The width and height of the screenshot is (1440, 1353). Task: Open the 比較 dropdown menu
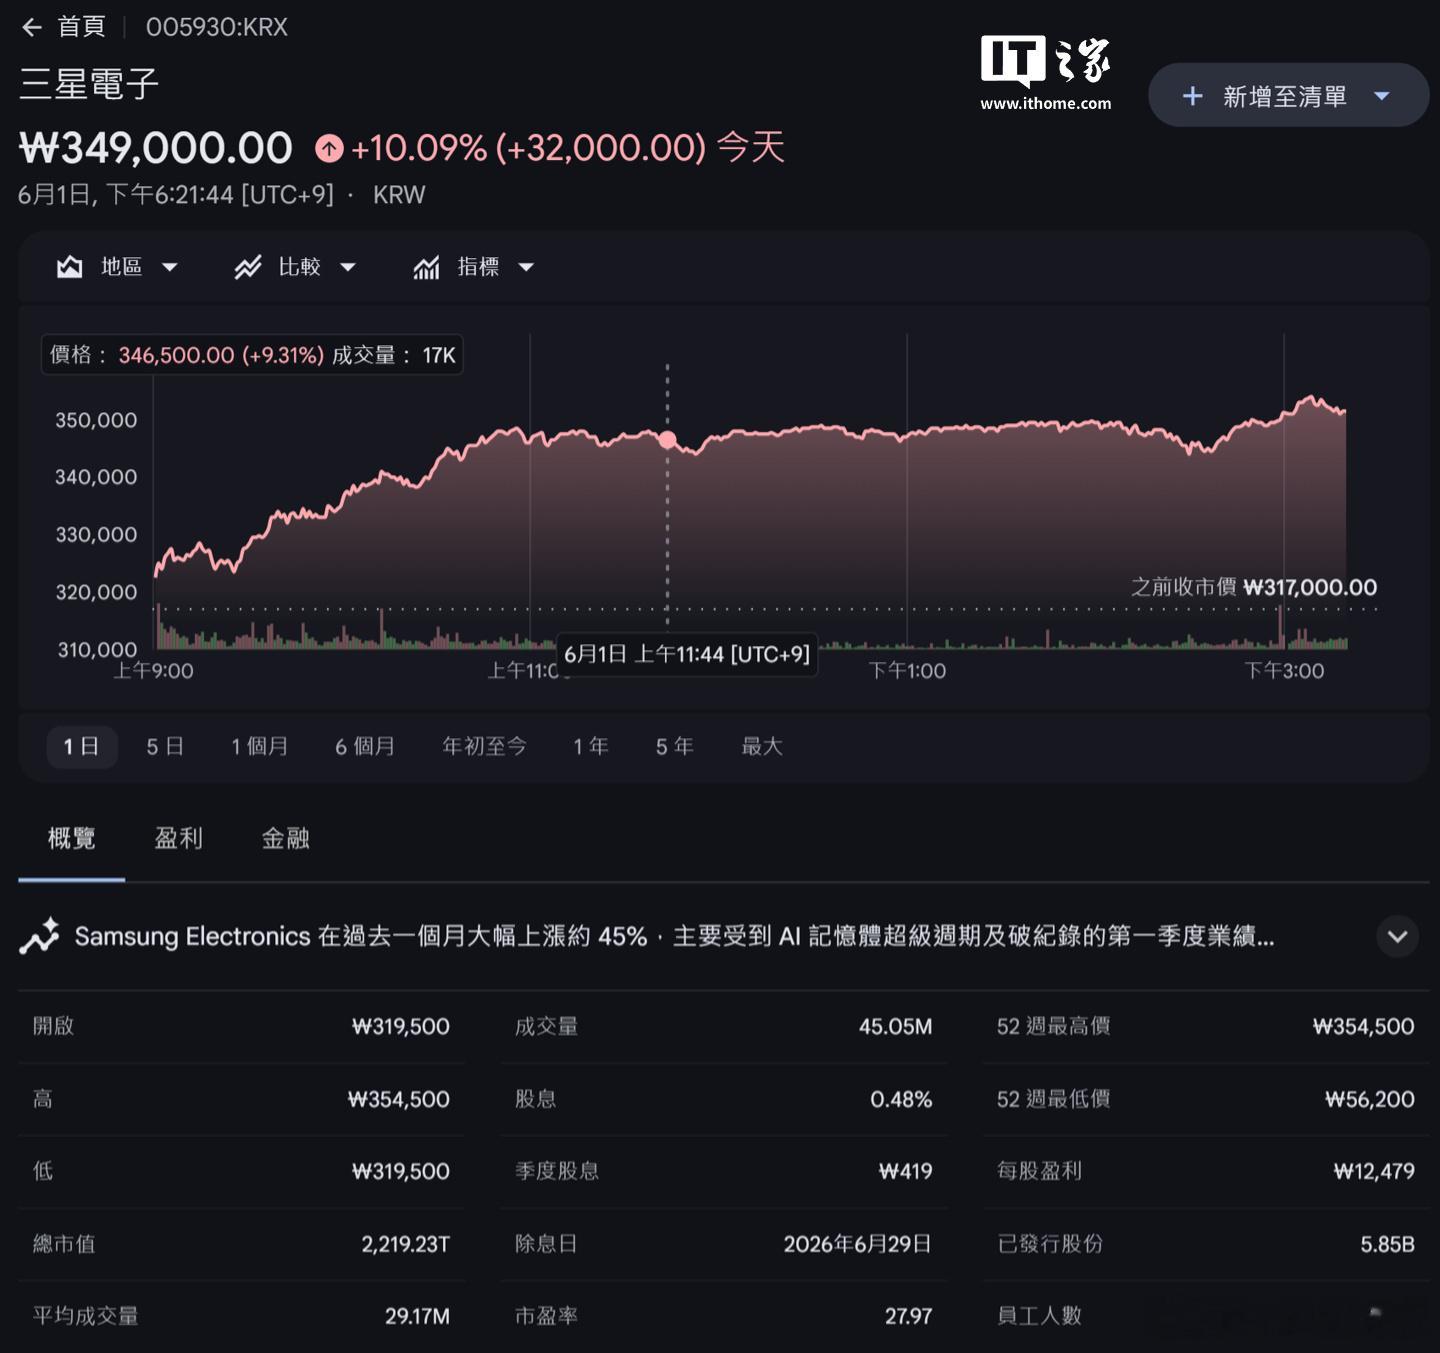[x=348, y=267]
